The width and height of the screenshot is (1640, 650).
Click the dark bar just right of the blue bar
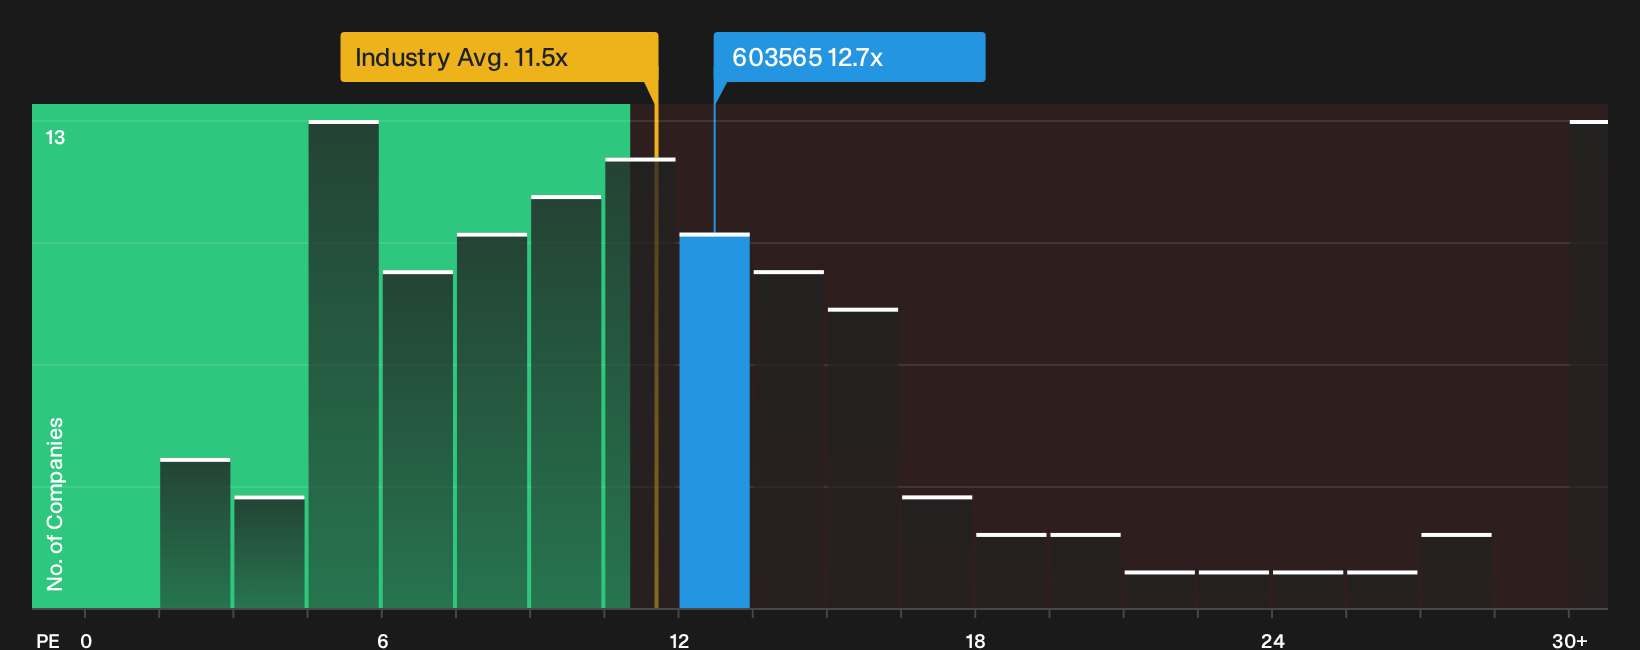click(788, 439)
